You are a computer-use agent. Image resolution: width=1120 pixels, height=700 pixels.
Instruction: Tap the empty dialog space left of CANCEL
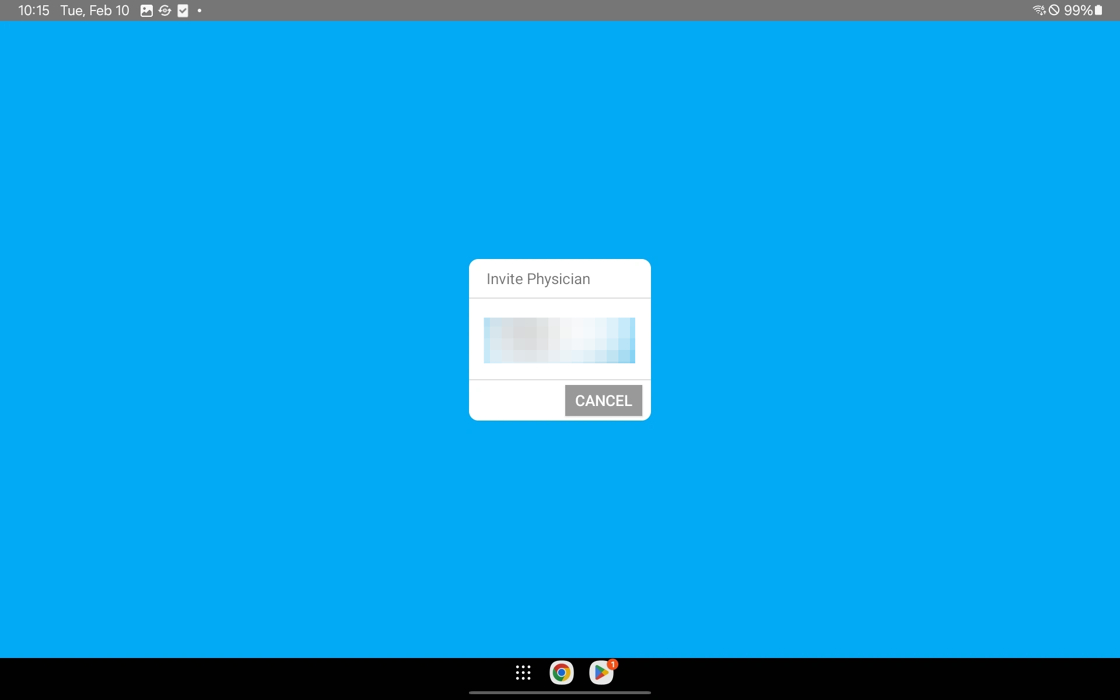coord(515,400)
